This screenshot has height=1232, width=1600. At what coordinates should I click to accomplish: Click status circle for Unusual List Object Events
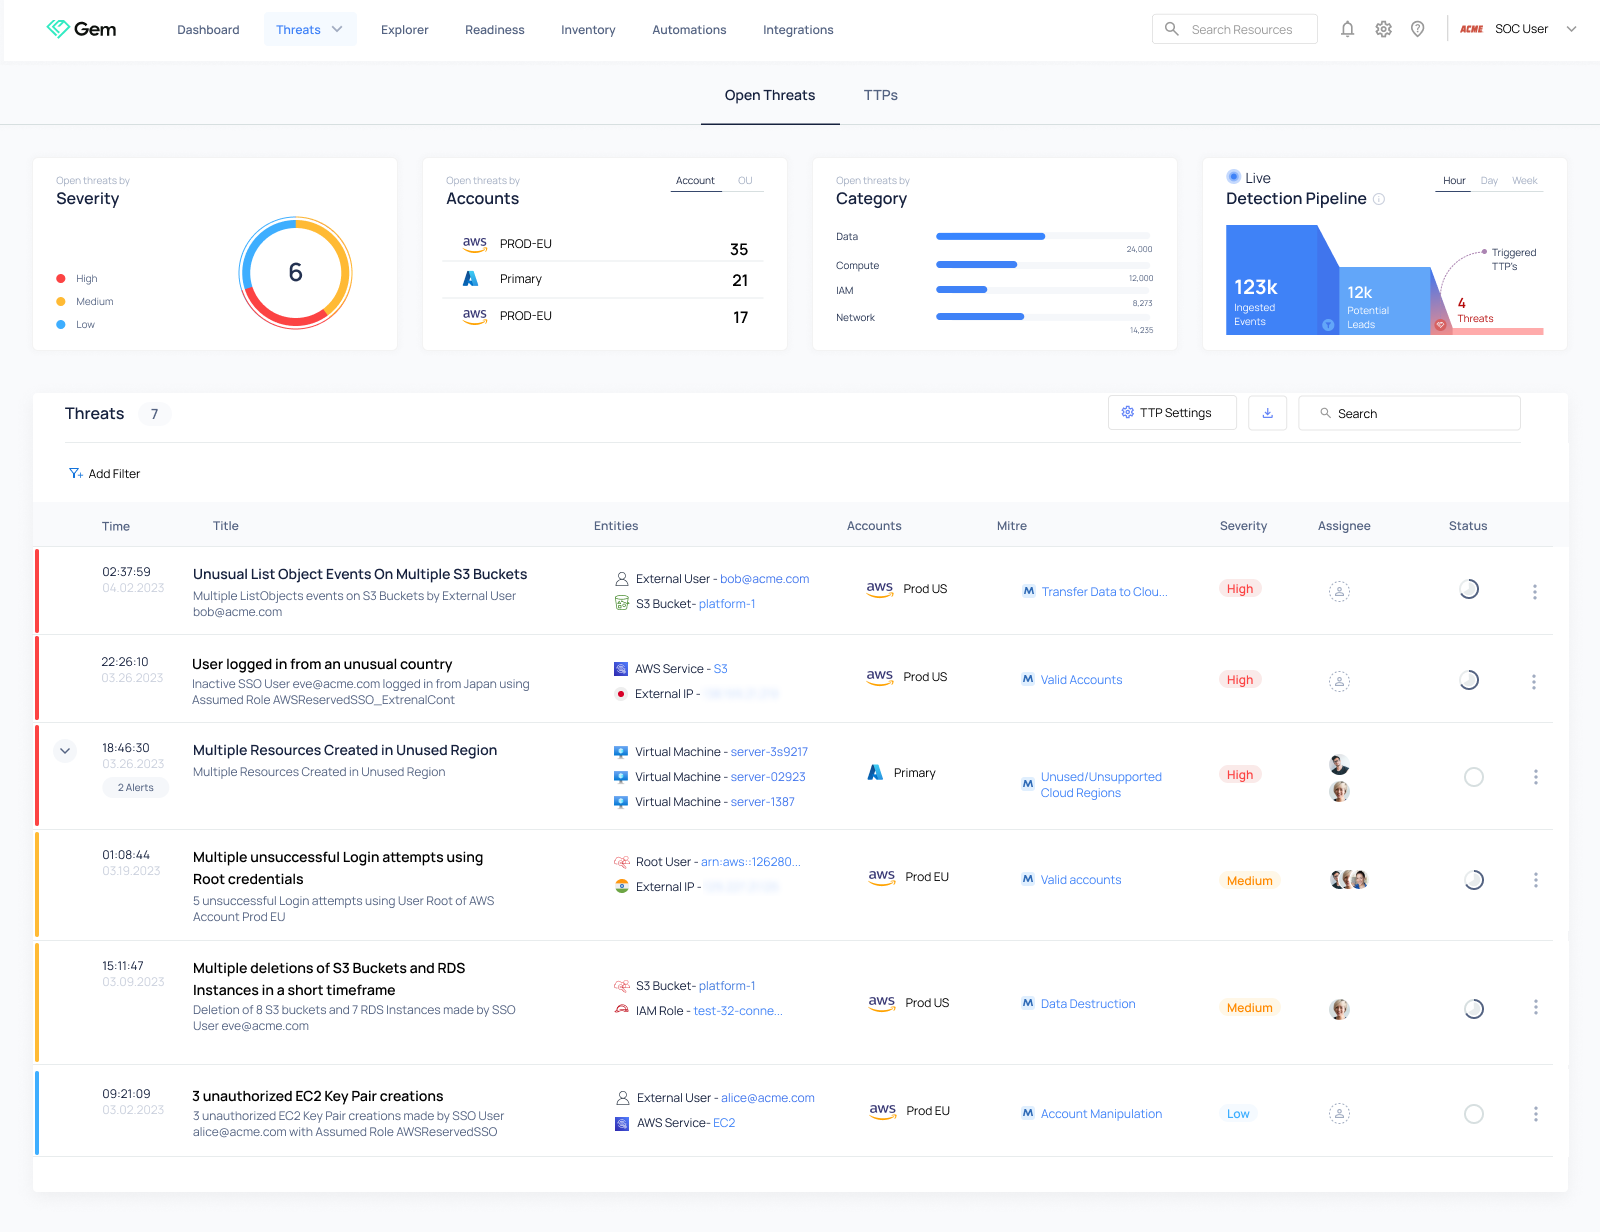[x=1469, y=589]
